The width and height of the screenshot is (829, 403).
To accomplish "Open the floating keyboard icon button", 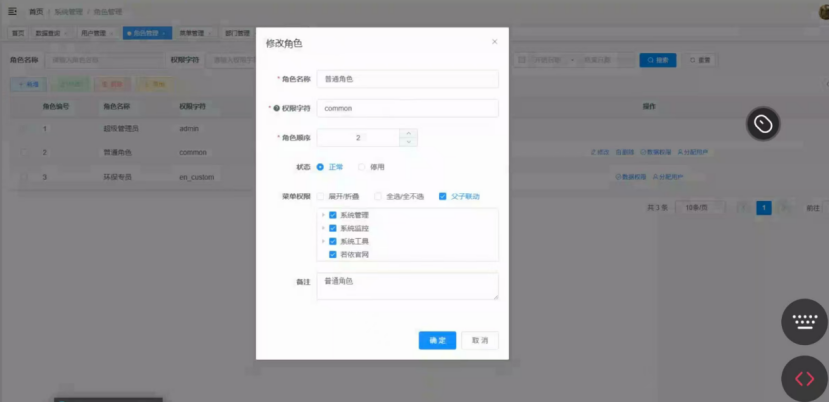I will click(805, 322).
